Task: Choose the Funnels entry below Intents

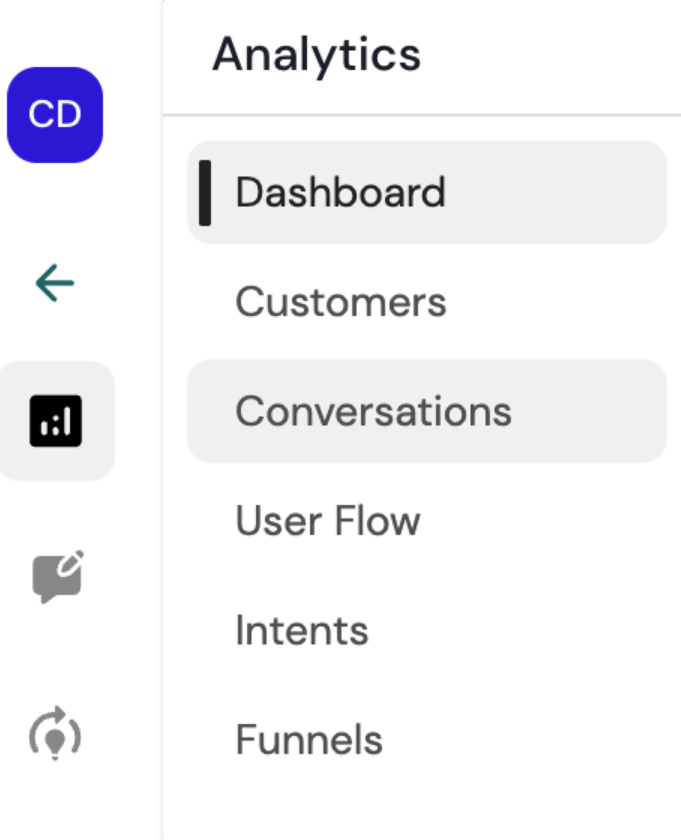Action: point(309,740)
